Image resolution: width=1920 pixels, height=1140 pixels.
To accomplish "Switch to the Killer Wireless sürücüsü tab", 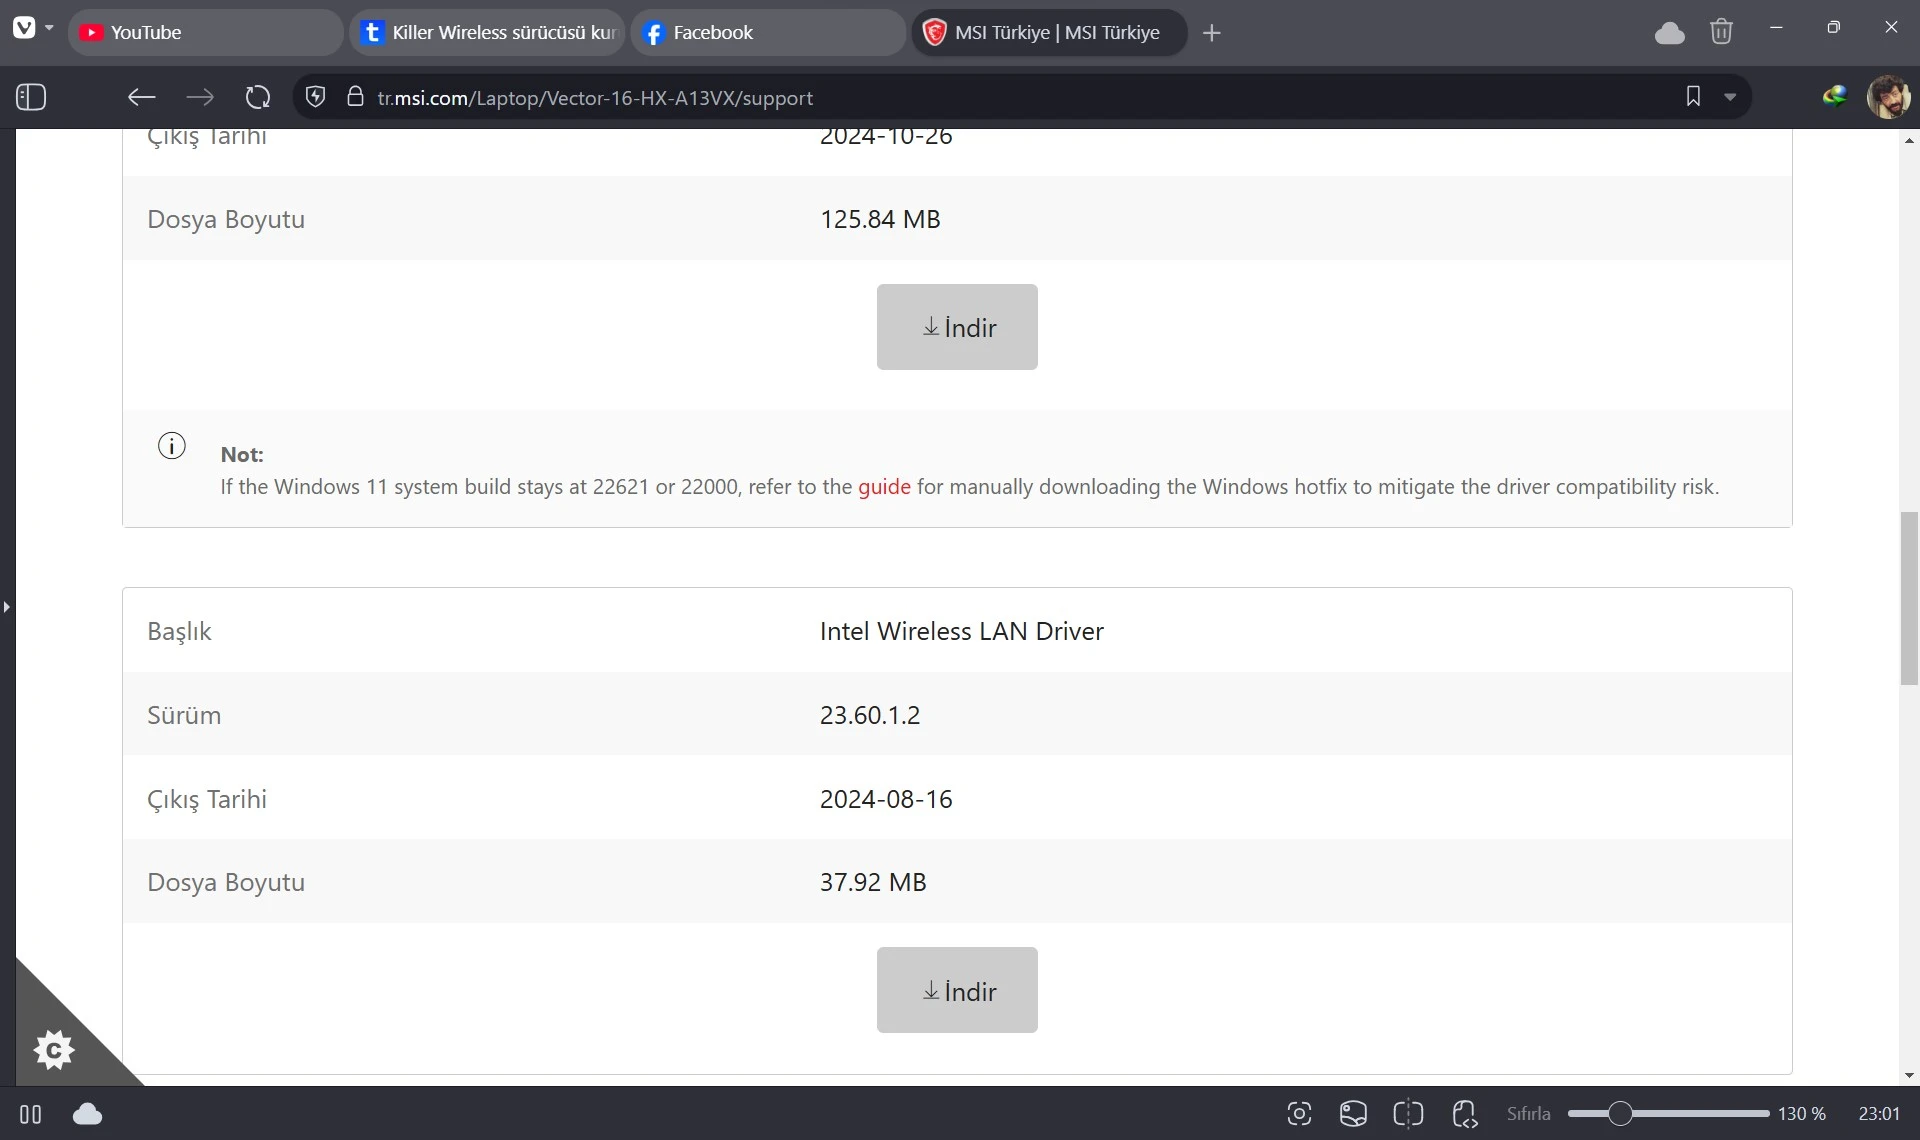I will (487, 33).
